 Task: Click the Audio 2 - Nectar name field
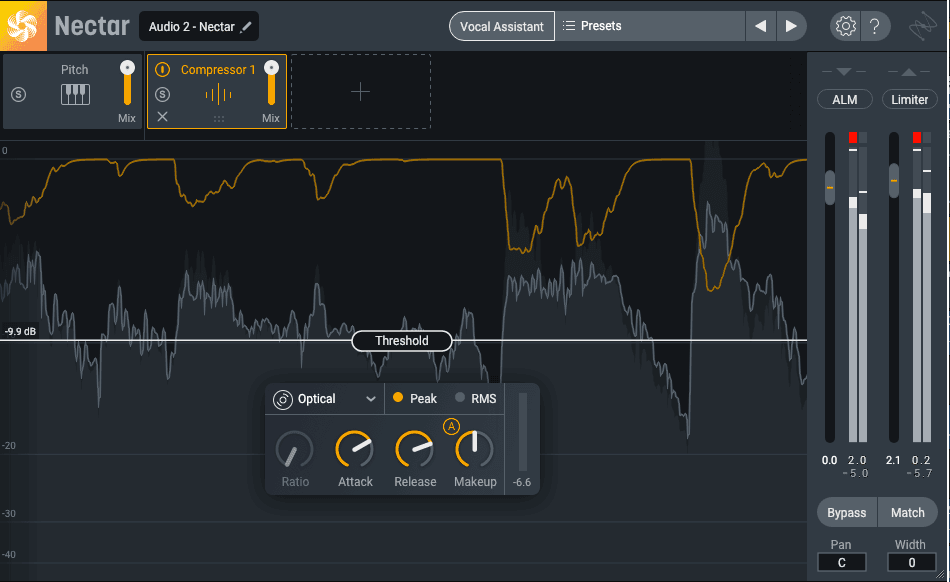click(199, 27)
